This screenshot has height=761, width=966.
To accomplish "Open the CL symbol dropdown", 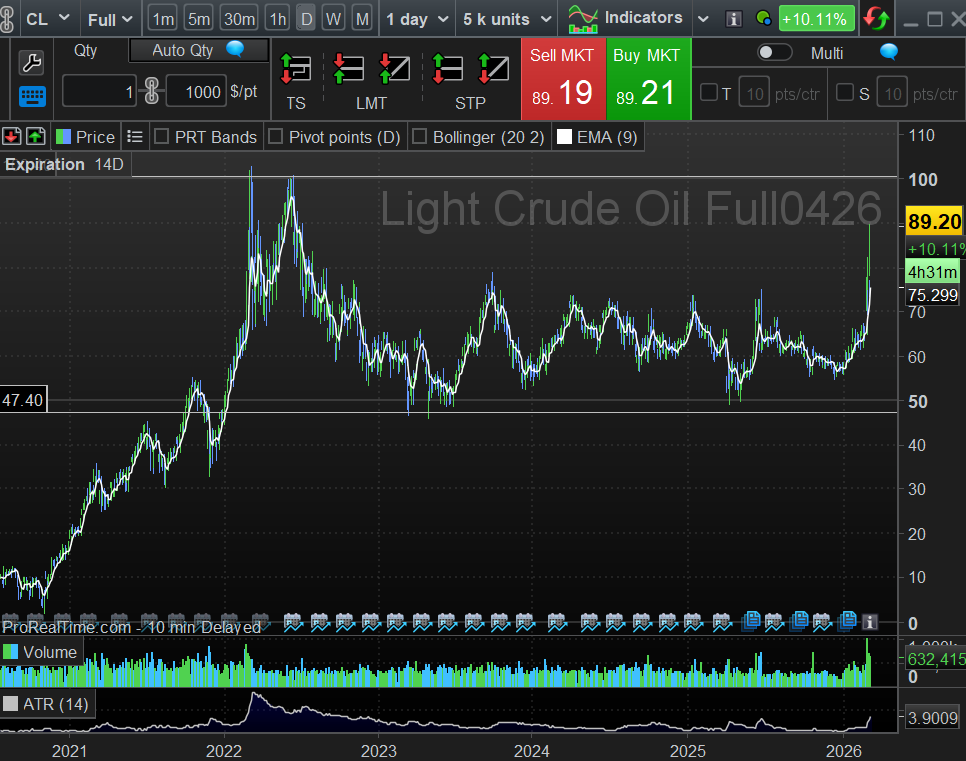I will [48, 19].
